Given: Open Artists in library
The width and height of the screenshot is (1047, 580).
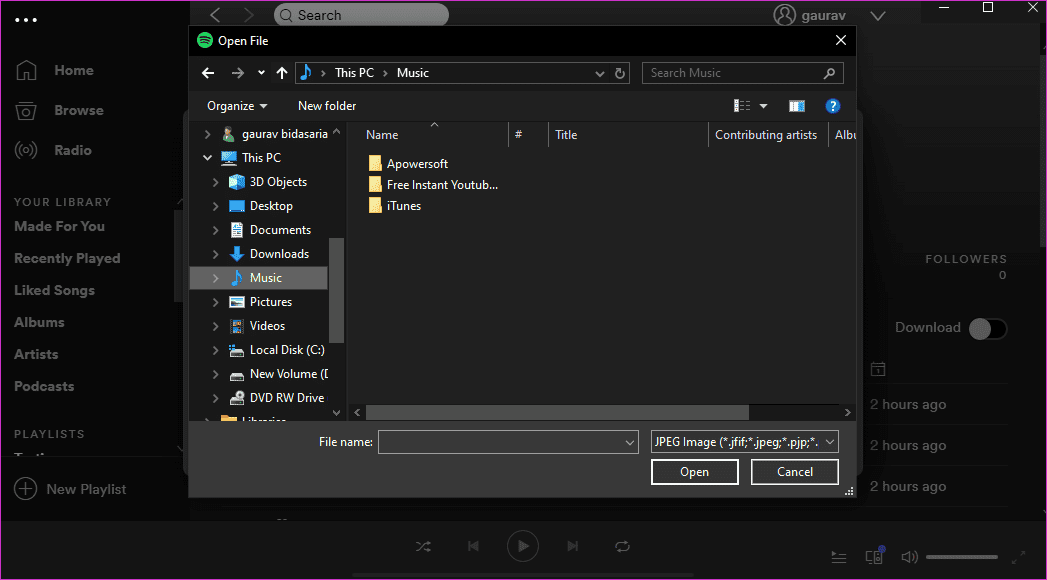Looking at the screenshot, I should [36, 355].
